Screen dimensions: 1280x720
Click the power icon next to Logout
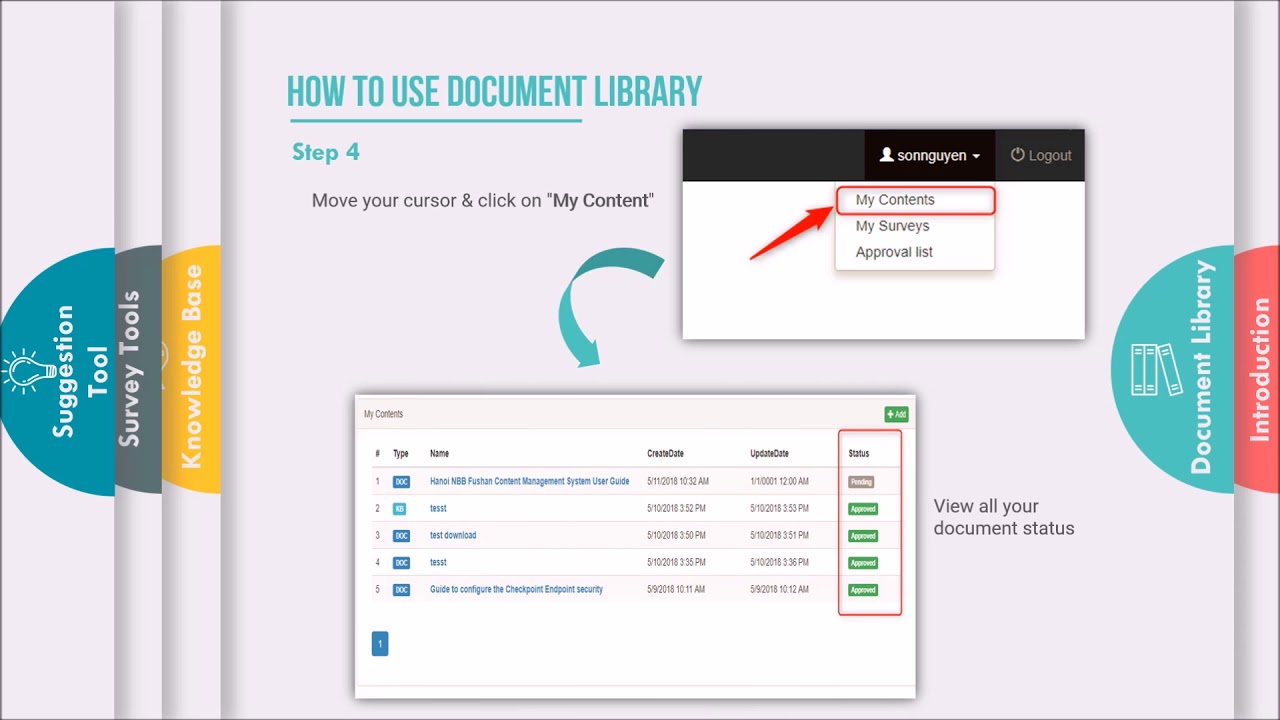tap(1018, 155)
